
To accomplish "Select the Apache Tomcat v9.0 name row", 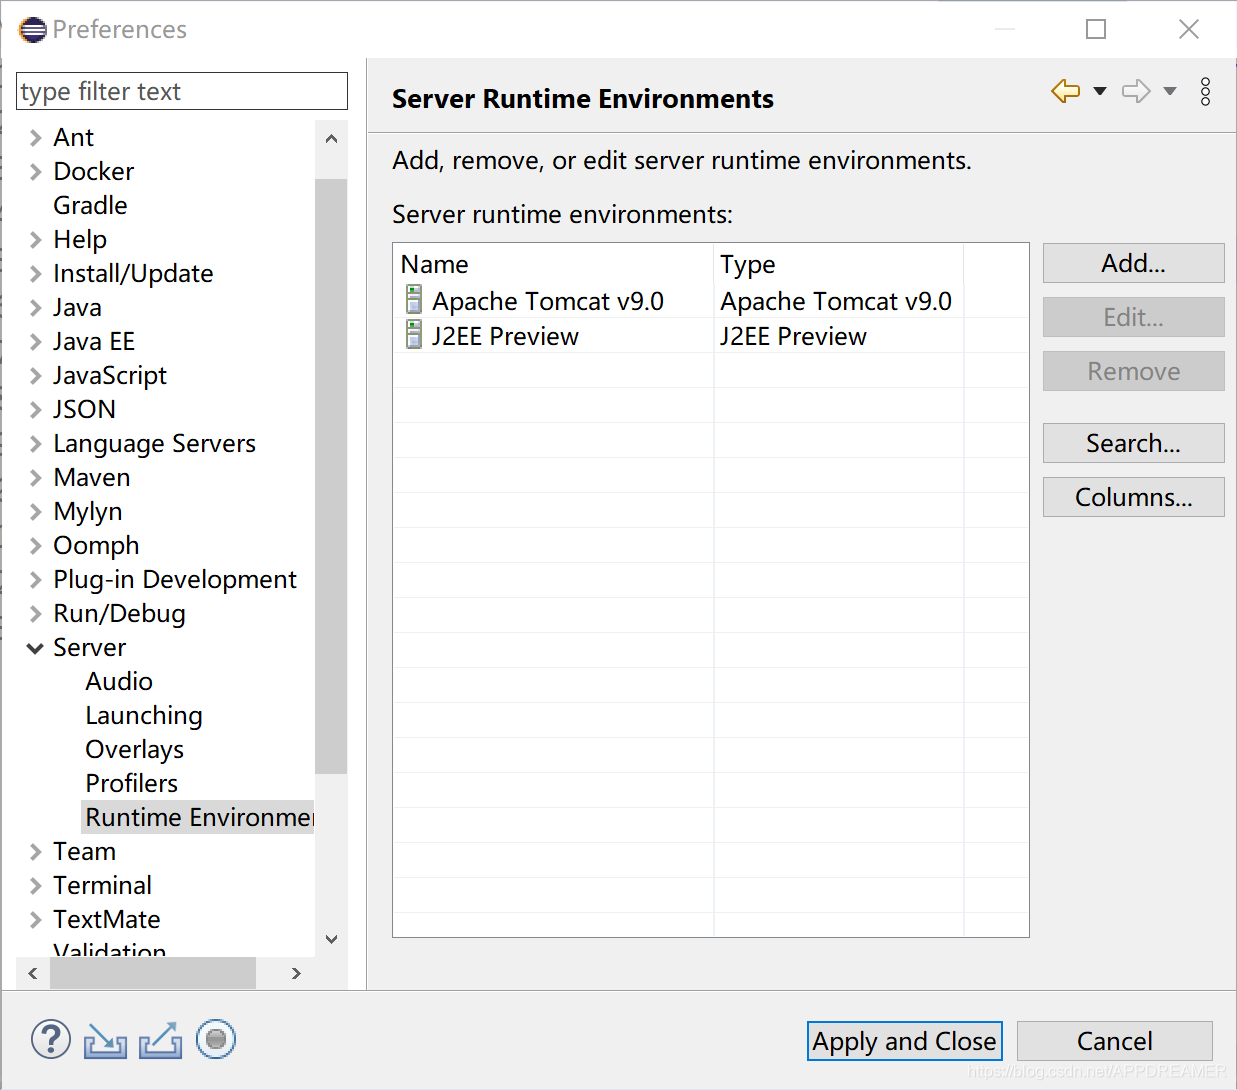I will point(548,301).
